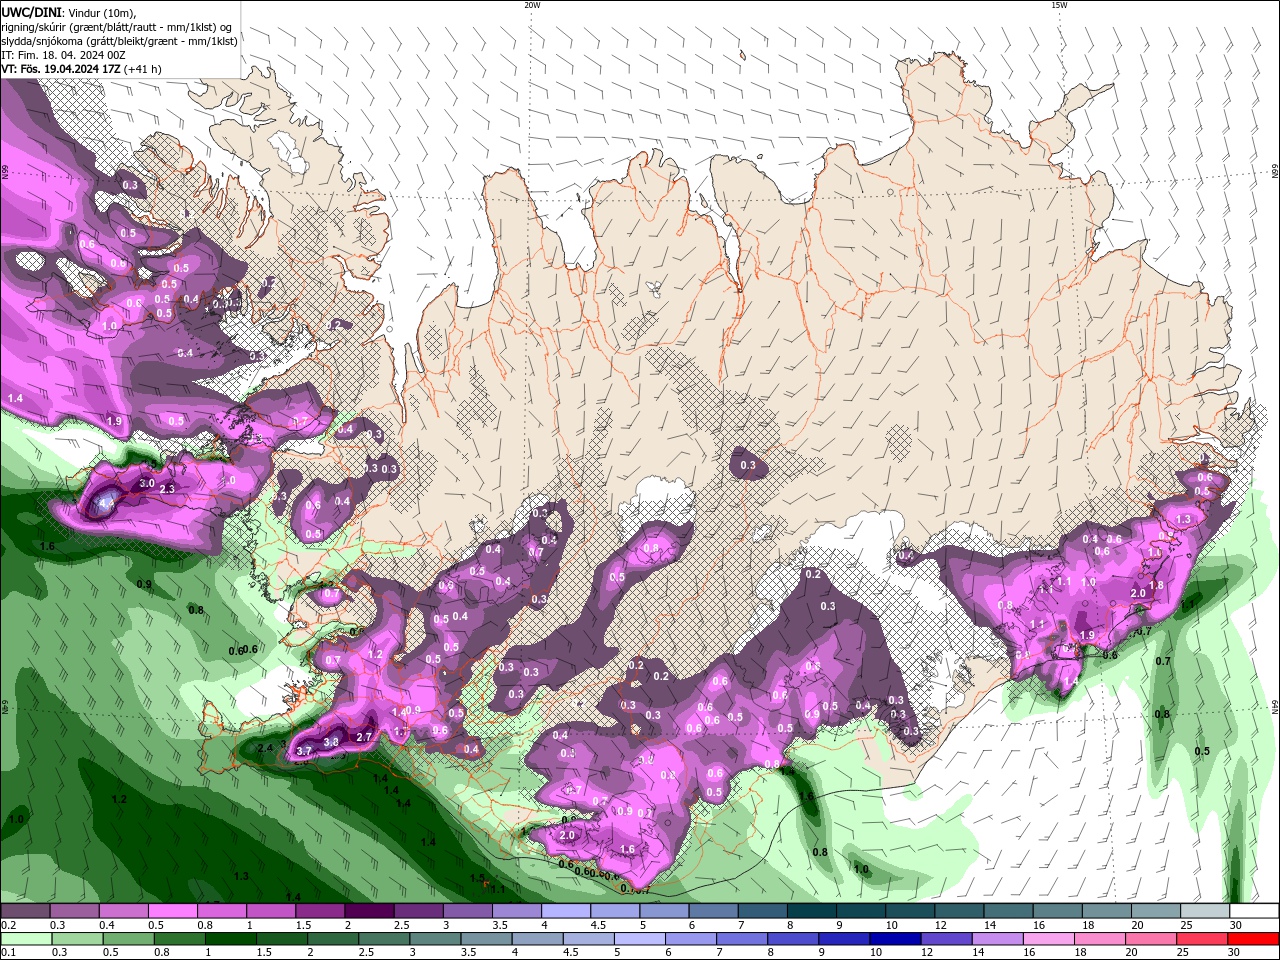Pick the snow scale swatch starting at 8
Screen dimensions: 1280x960
810,911
